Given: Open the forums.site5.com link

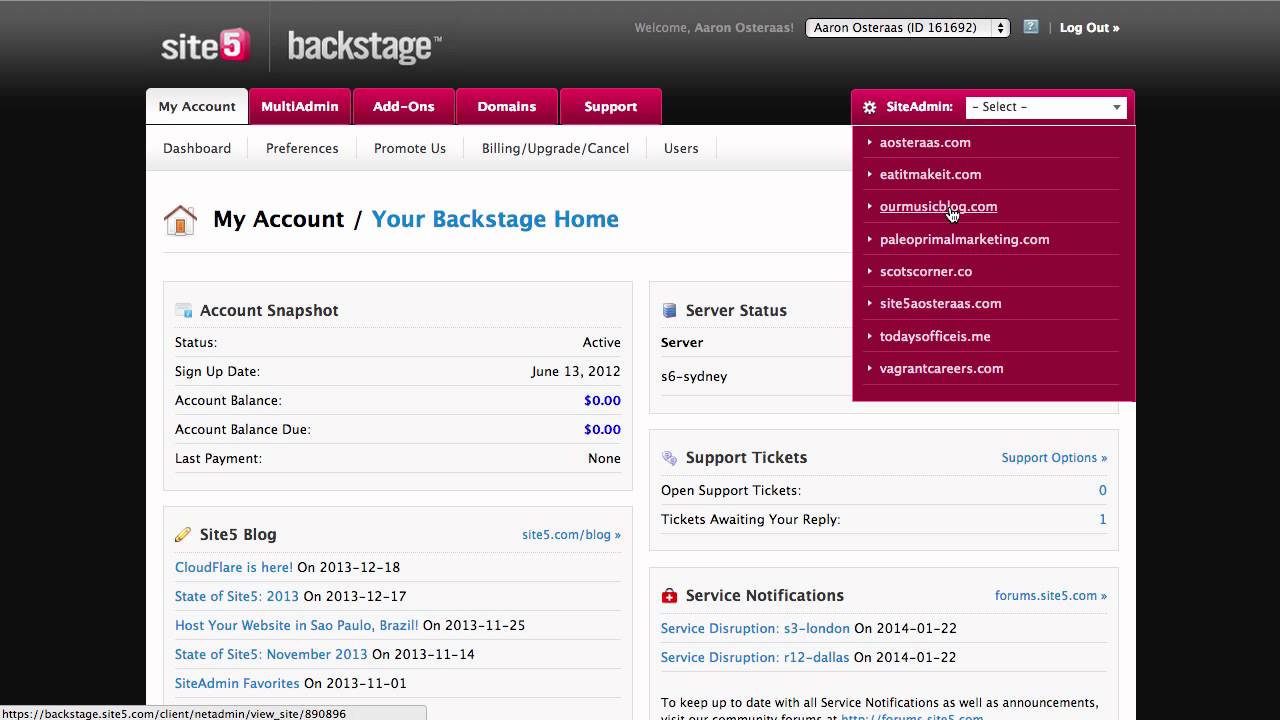Looking at the screenshot, I should click(1051, 596).
